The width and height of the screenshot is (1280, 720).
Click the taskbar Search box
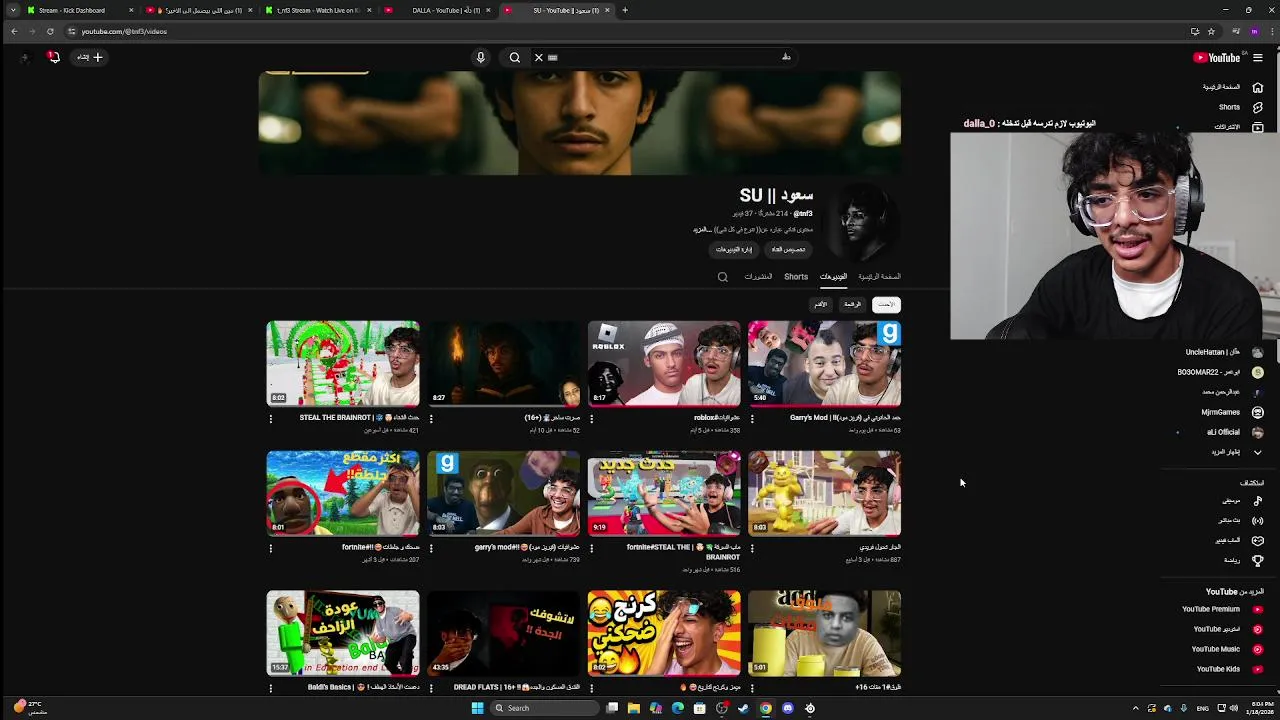point(546,708)
